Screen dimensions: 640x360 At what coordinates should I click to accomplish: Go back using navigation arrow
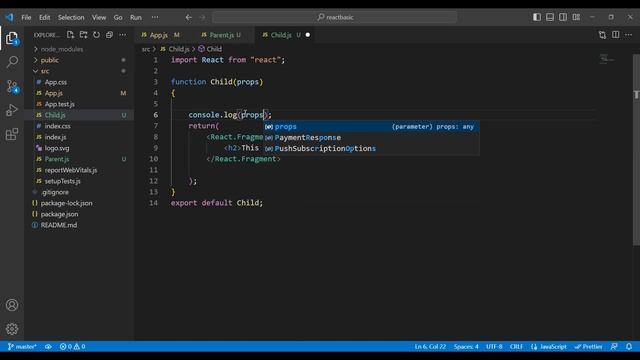pyautogui.click(x=189, y=17)
